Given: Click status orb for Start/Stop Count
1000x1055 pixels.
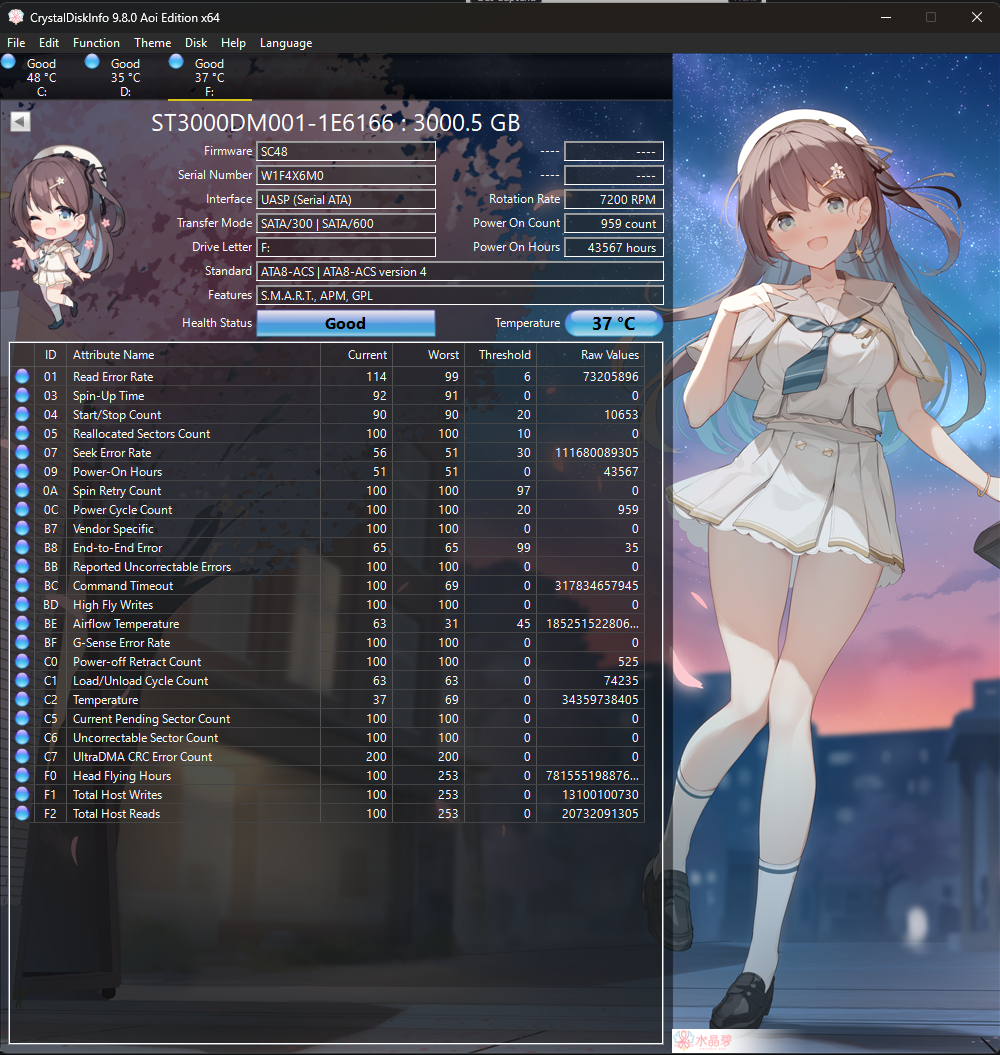Looking at the screenshot, I should [x=22, y=414].
